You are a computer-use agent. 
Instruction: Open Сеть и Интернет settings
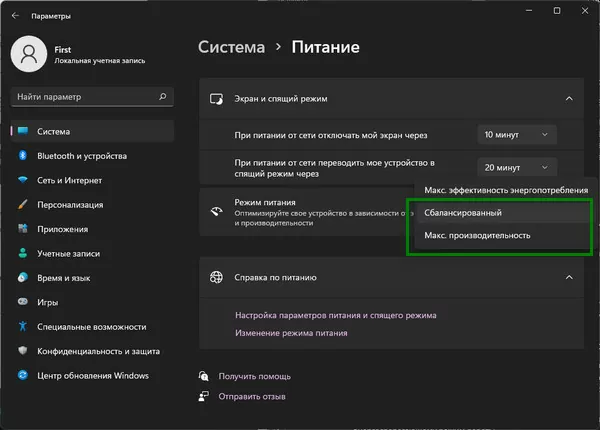(x=70, y=180)
